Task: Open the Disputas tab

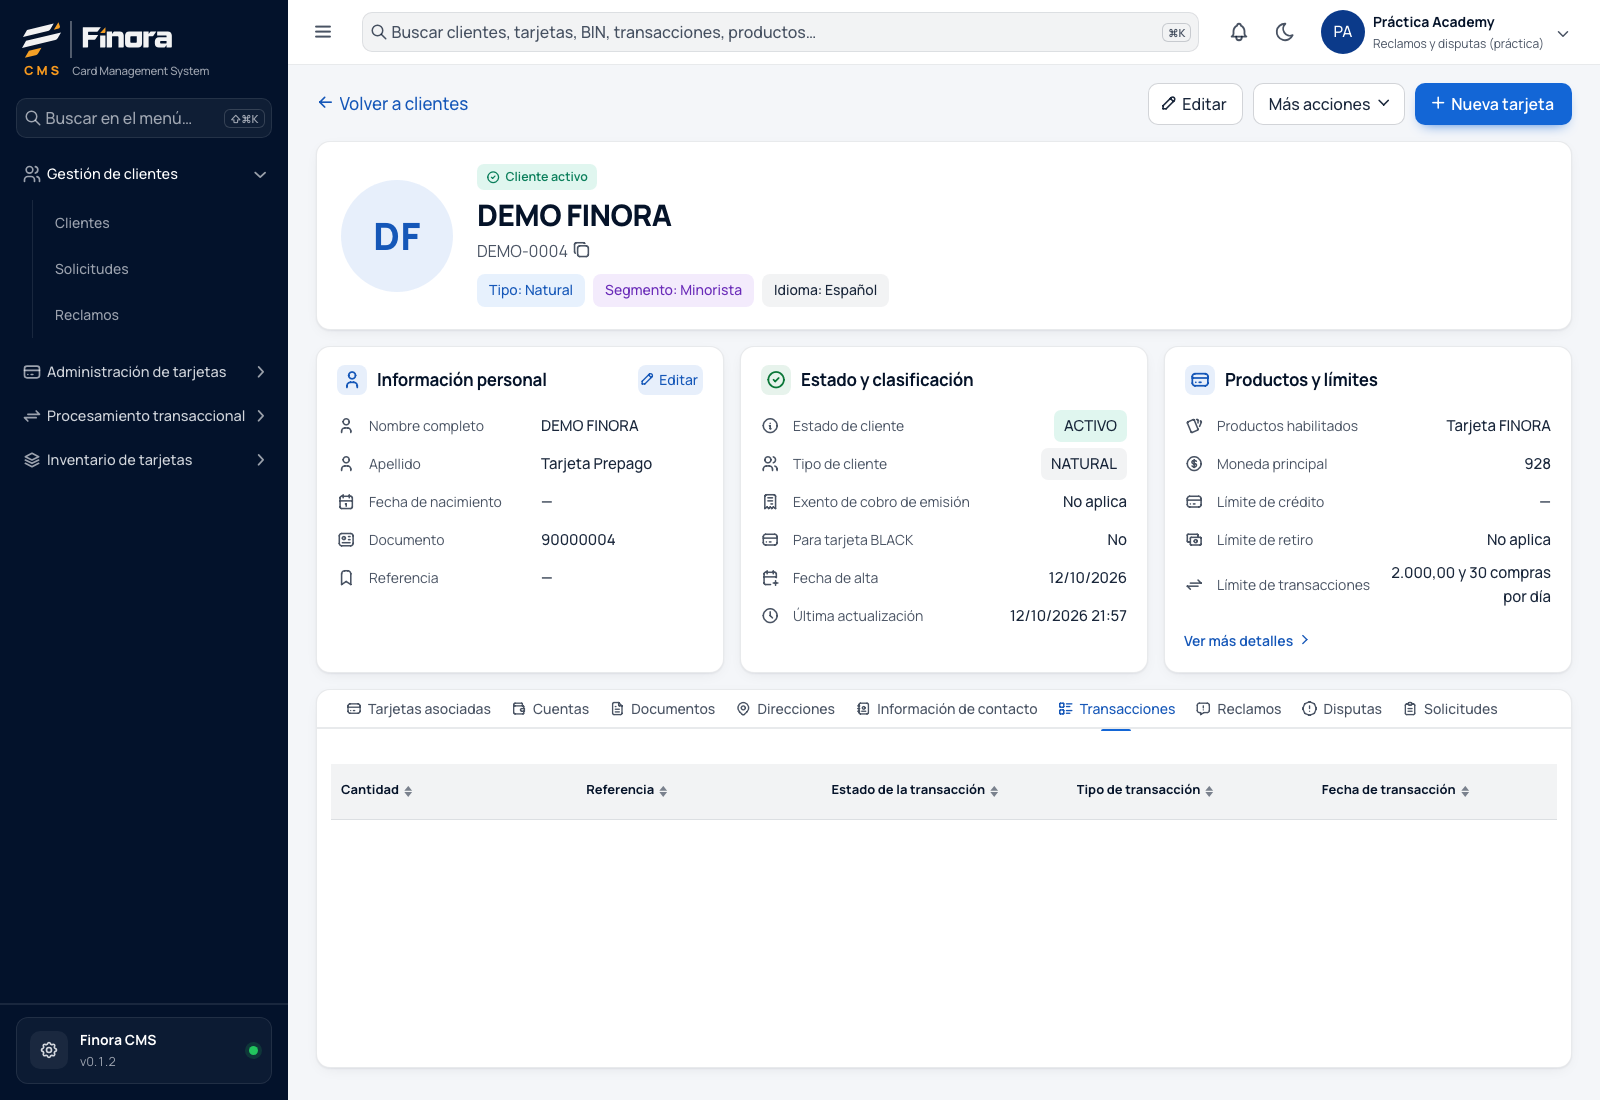Action: [1342, 709]
